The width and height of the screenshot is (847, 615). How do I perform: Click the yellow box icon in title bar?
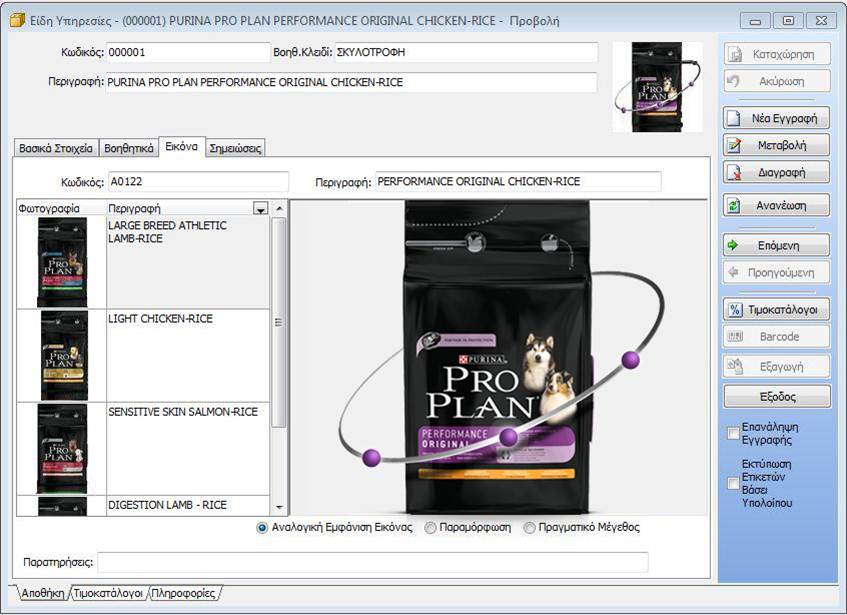click(x=17, y=21)
